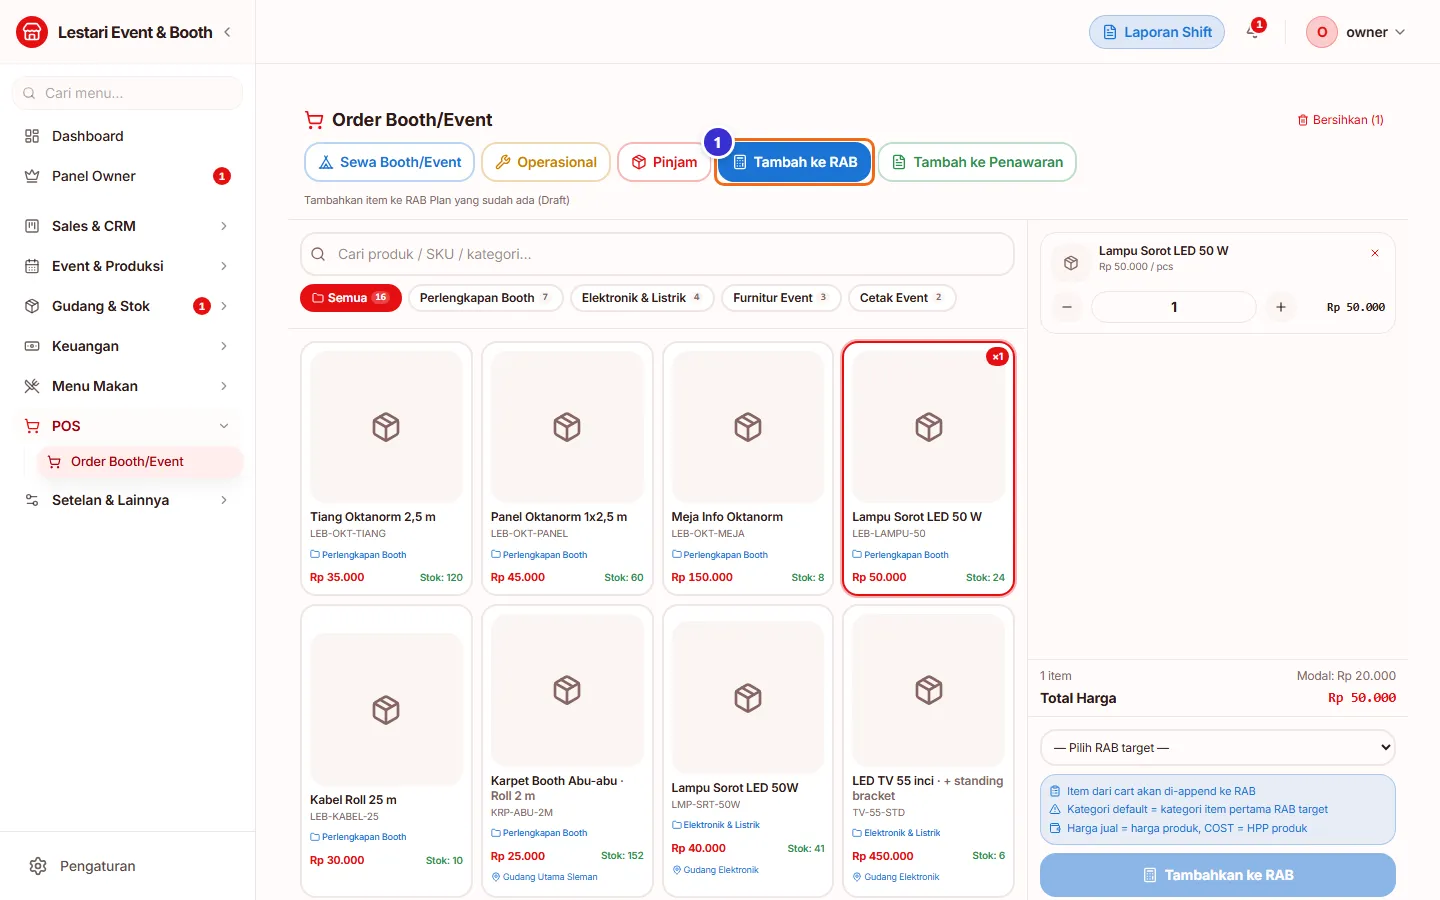
Task: Open the Laporan Shift report
Action: 1157,32
